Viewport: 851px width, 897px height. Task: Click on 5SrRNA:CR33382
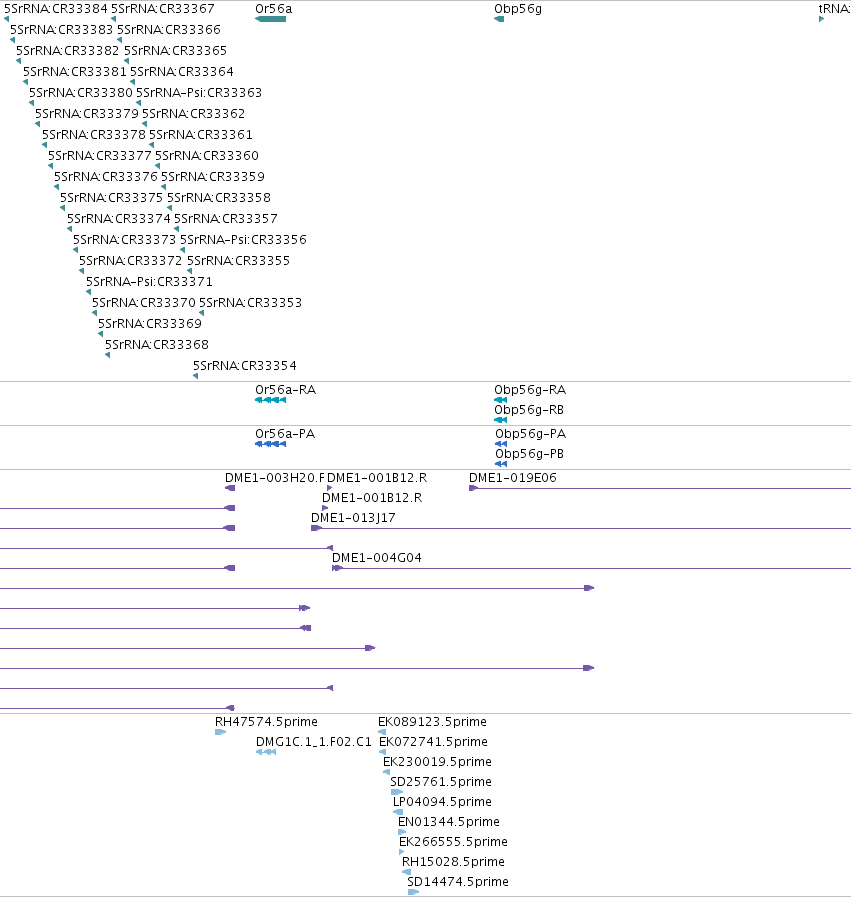pyautogui.click(x=67, y=51)
